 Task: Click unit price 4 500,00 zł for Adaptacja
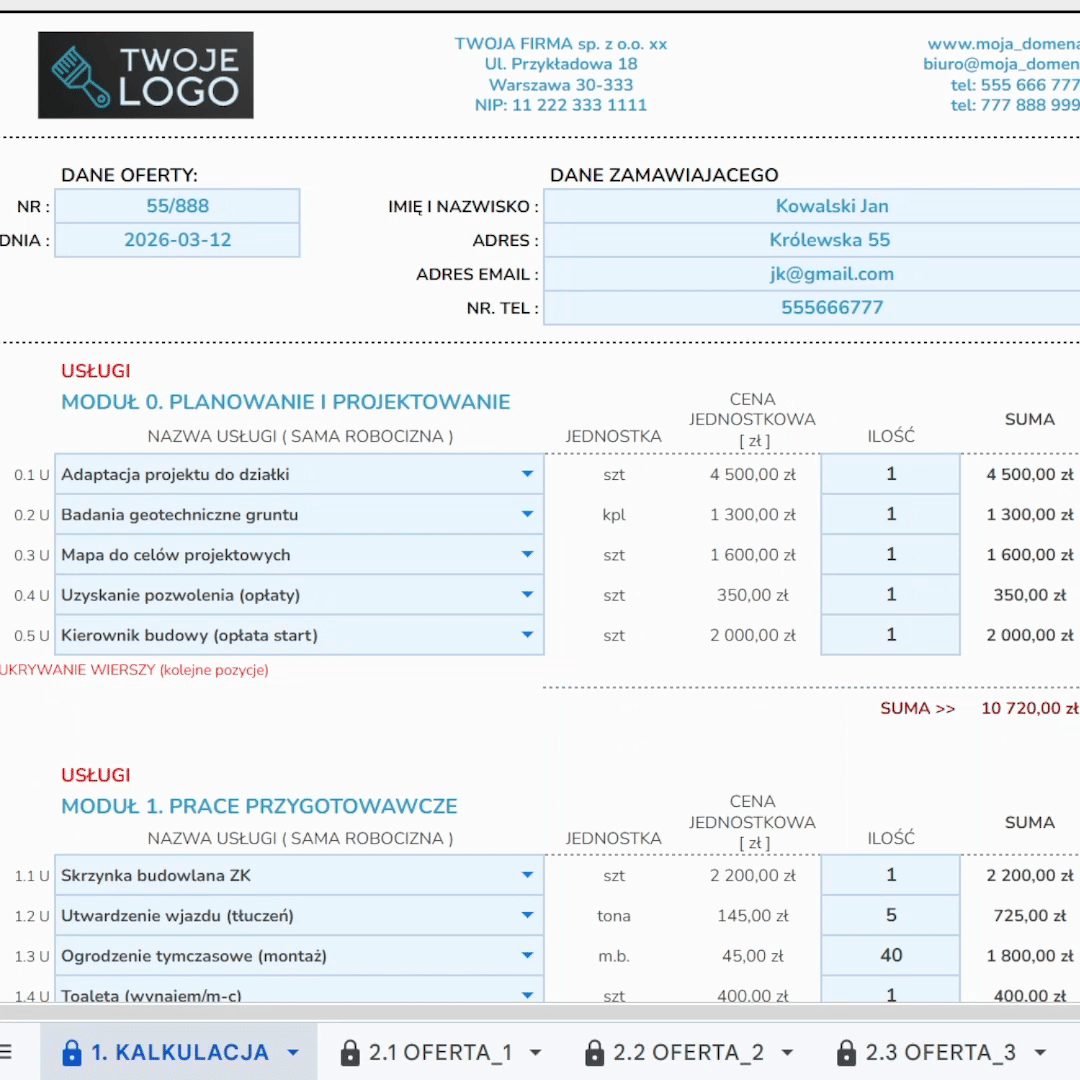[x=753, y=475]
